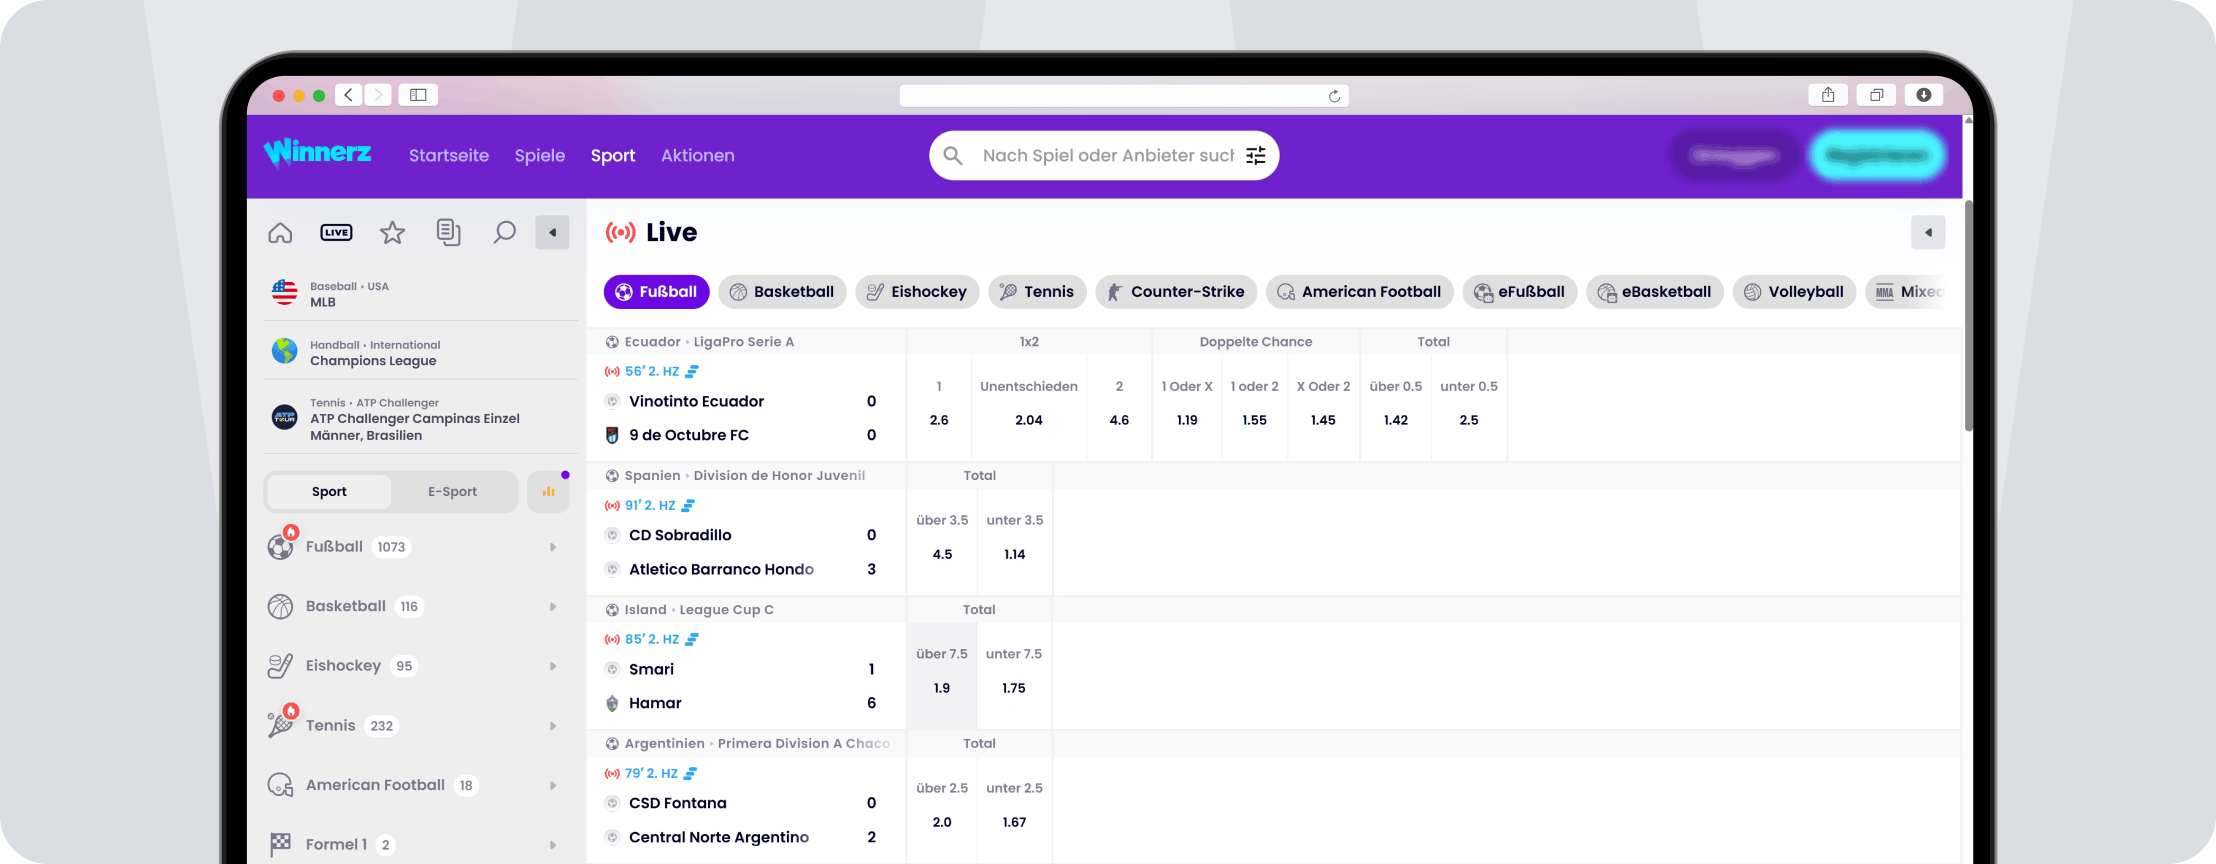The image size is (2216, 864).
Task: Click the Fußball soccer ball sidebar icon
Action: click(x=281, y=546)
